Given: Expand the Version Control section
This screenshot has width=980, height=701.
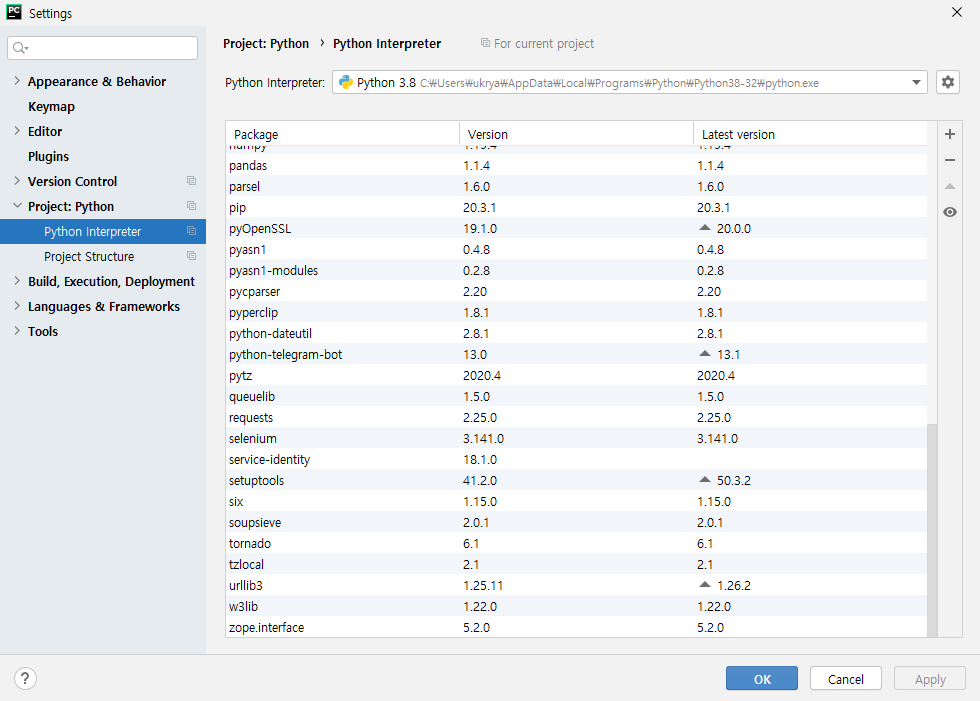Looking at the screenshot, I should click(x=17, y=181).
